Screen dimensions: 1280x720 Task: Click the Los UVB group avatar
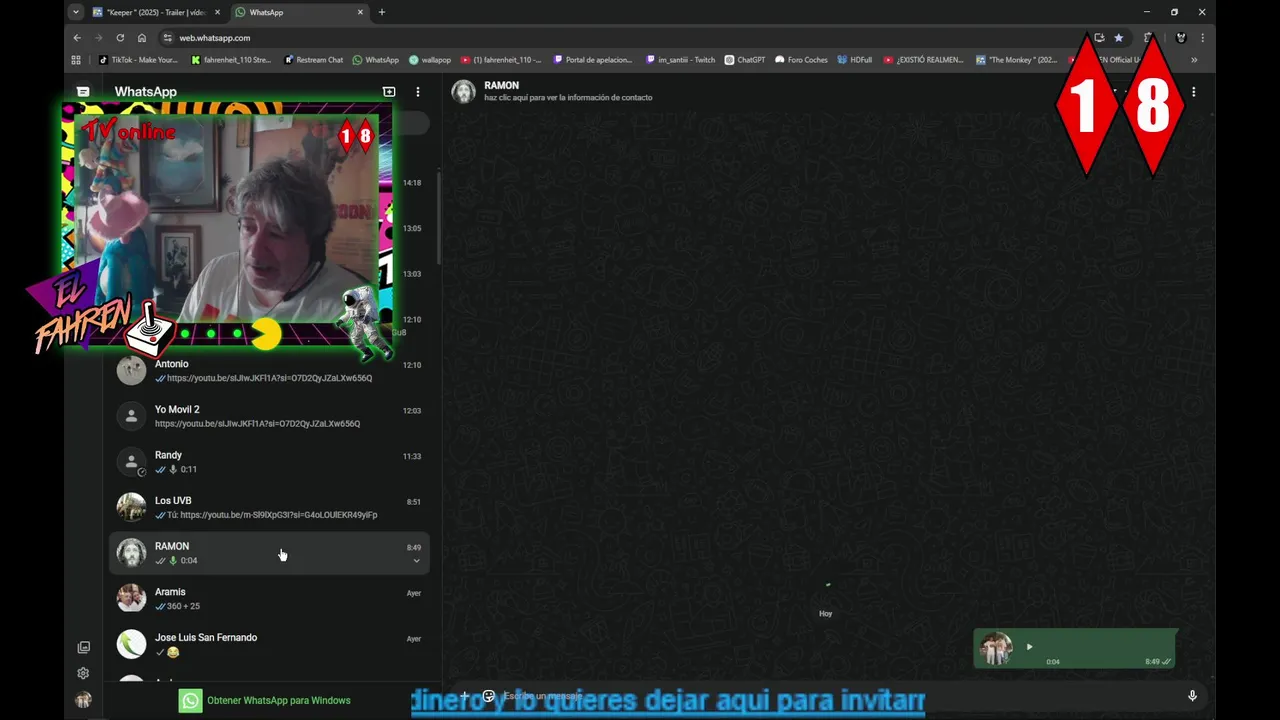[131, 507]
